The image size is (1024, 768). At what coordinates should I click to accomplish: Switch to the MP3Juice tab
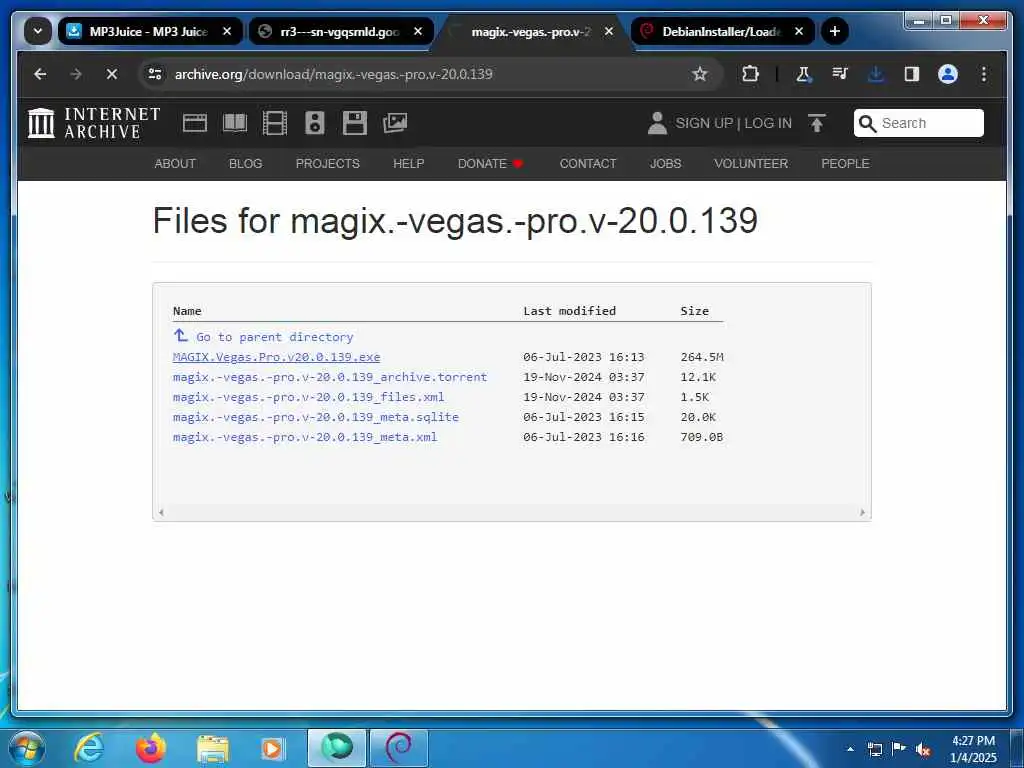[x=150, y=31]
